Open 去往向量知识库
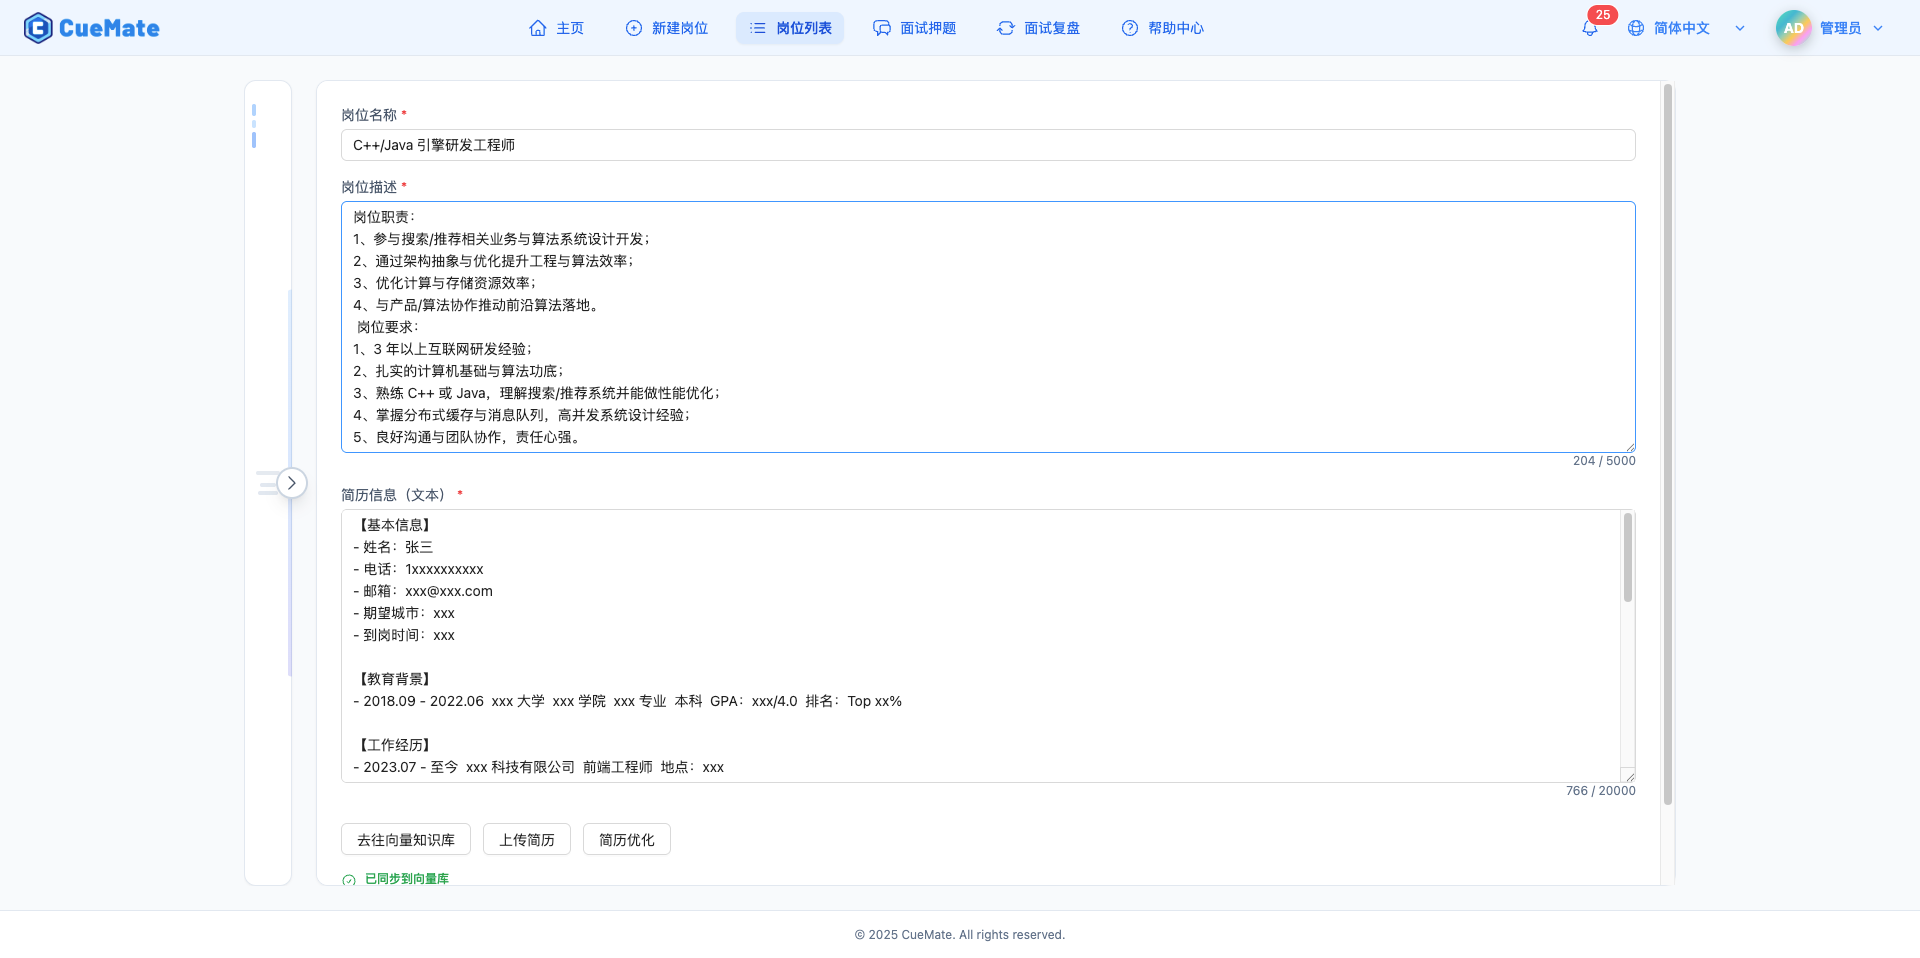1920x958 pixels. pos(405,839)
